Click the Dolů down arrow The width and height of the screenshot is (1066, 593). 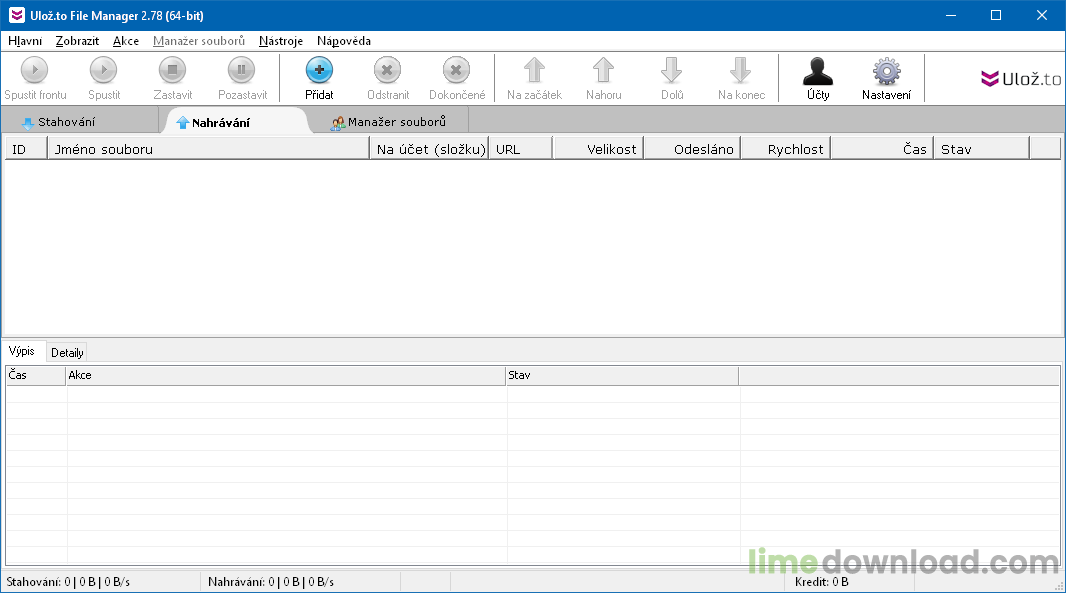coord(672,70)
